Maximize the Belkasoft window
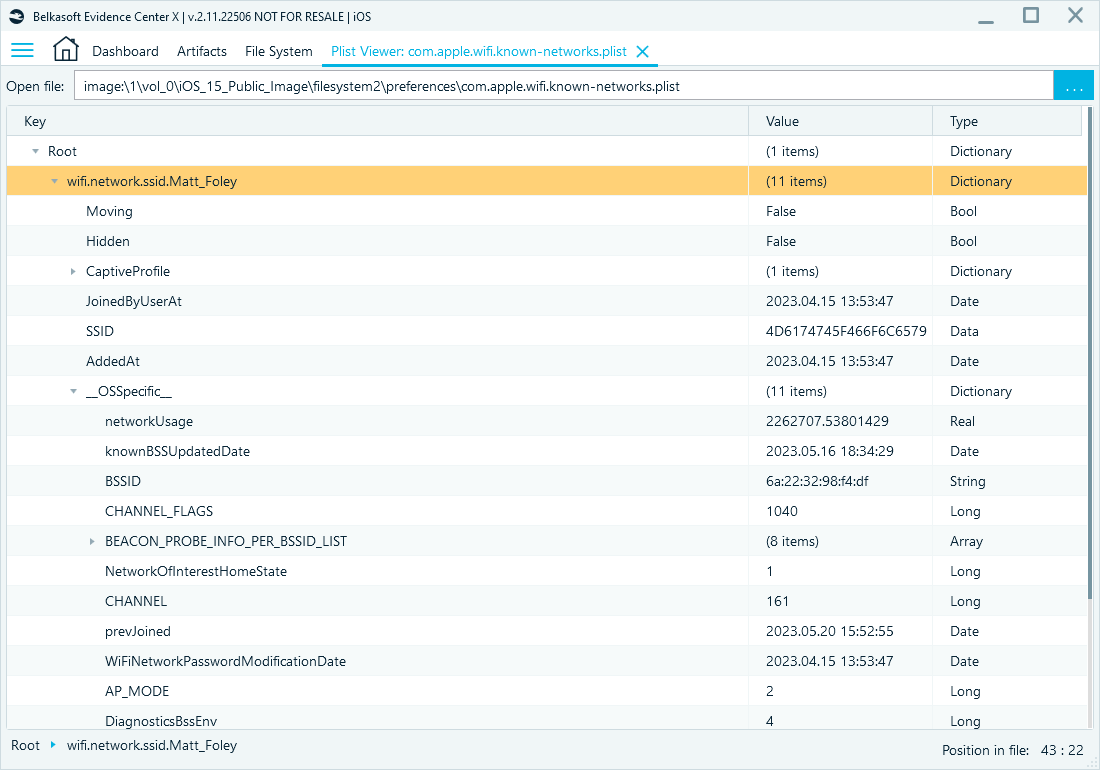 [x=1031, y=15]
